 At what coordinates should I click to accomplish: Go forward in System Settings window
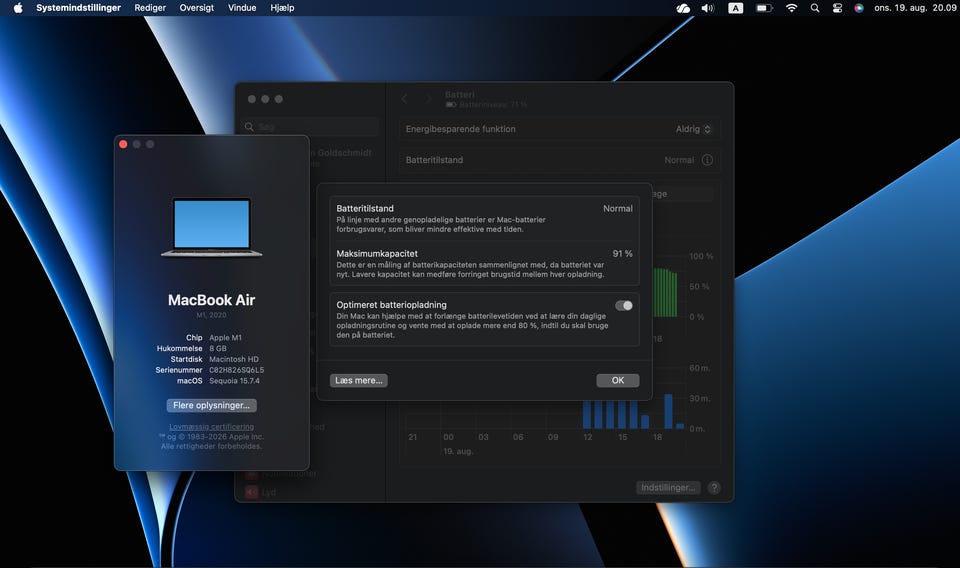[x=429, y=99]
